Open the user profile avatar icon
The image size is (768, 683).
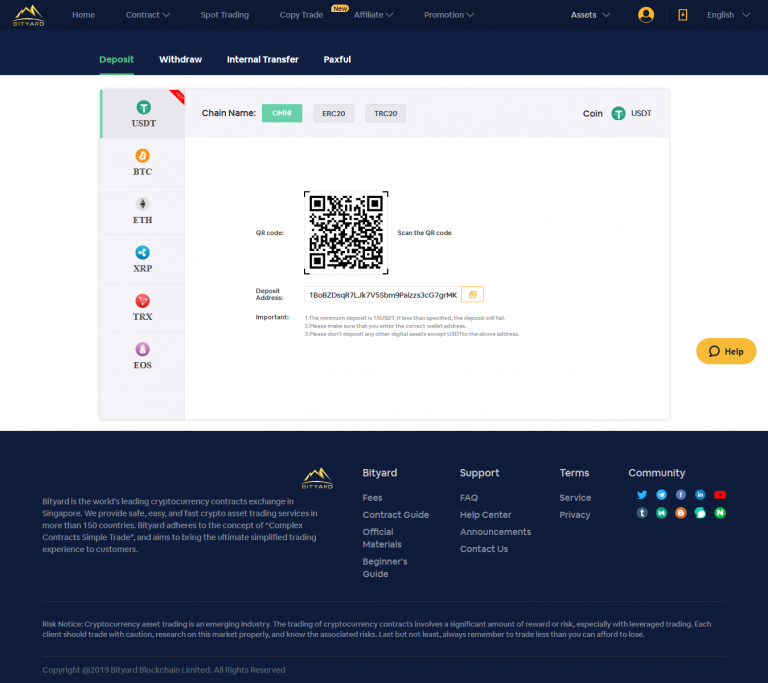pyautogui.click(x=646, y=15)
